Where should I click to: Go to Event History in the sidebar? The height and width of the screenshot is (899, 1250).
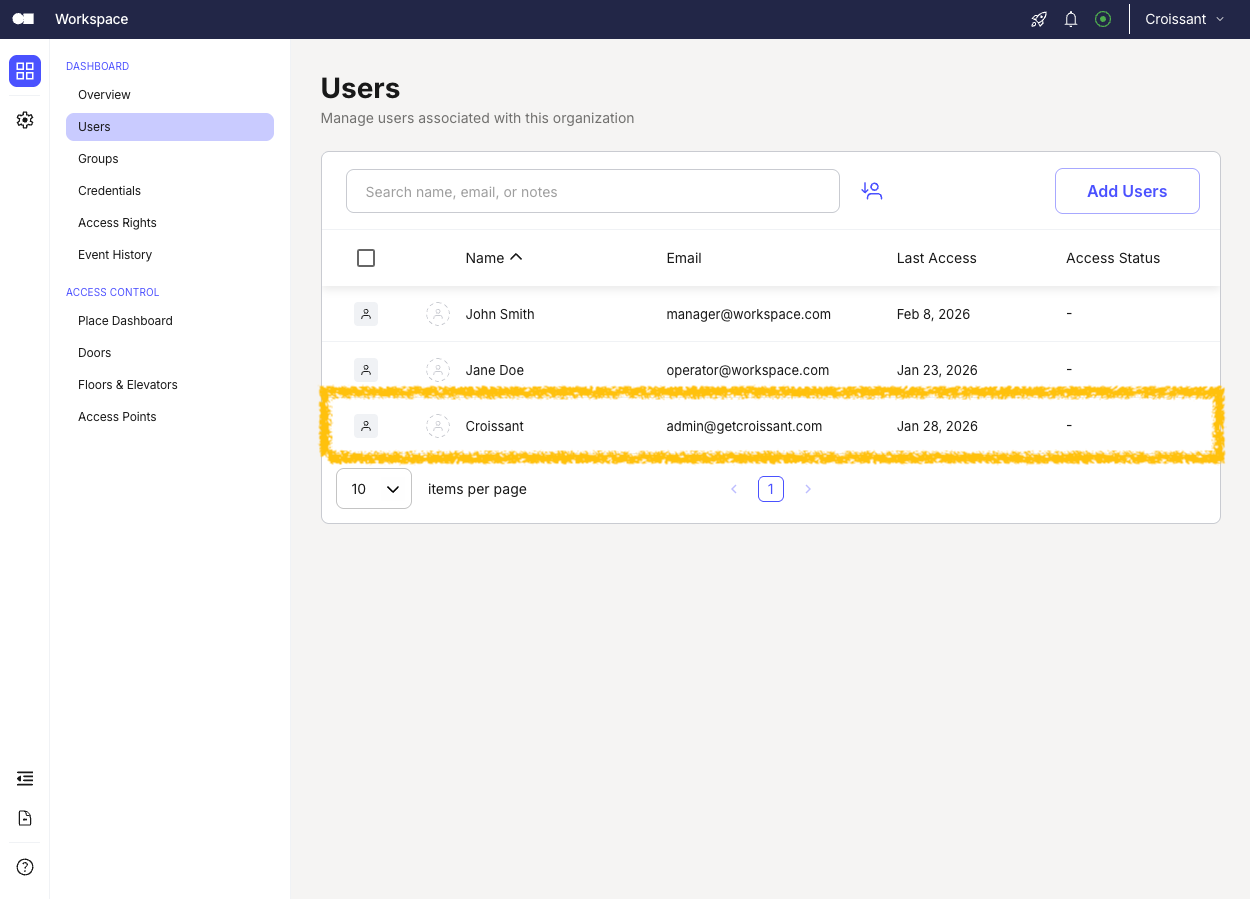[x=115, y=254]
